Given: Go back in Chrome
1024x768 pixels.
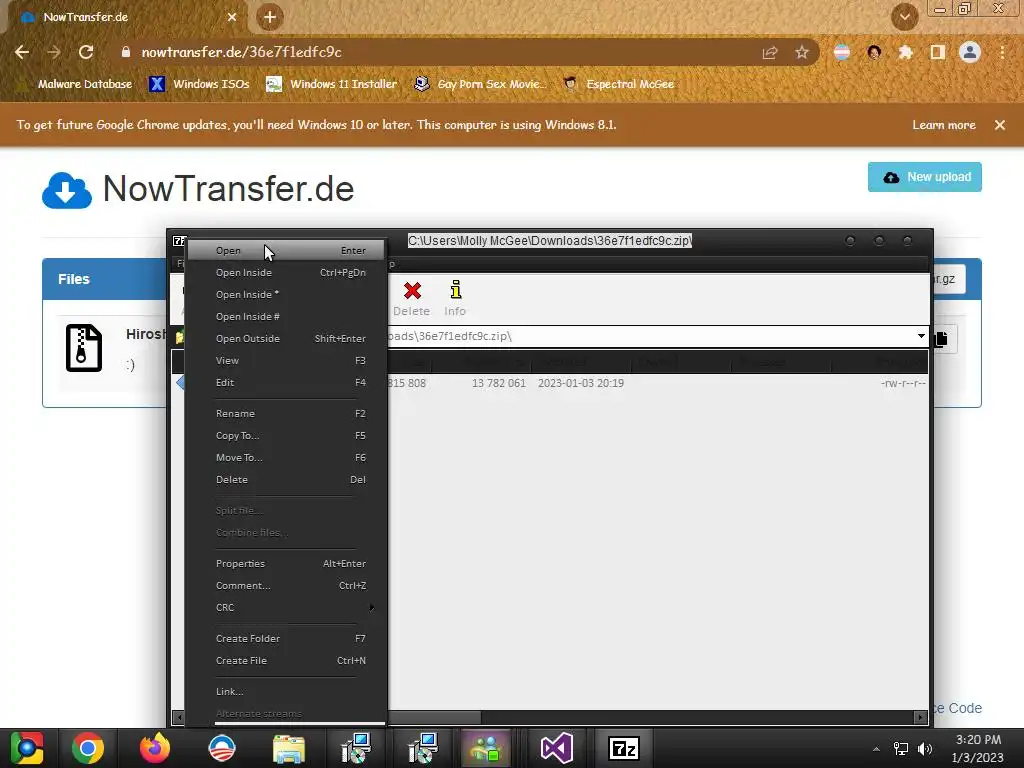Looking at the screenshot, I should click(22, 52).
